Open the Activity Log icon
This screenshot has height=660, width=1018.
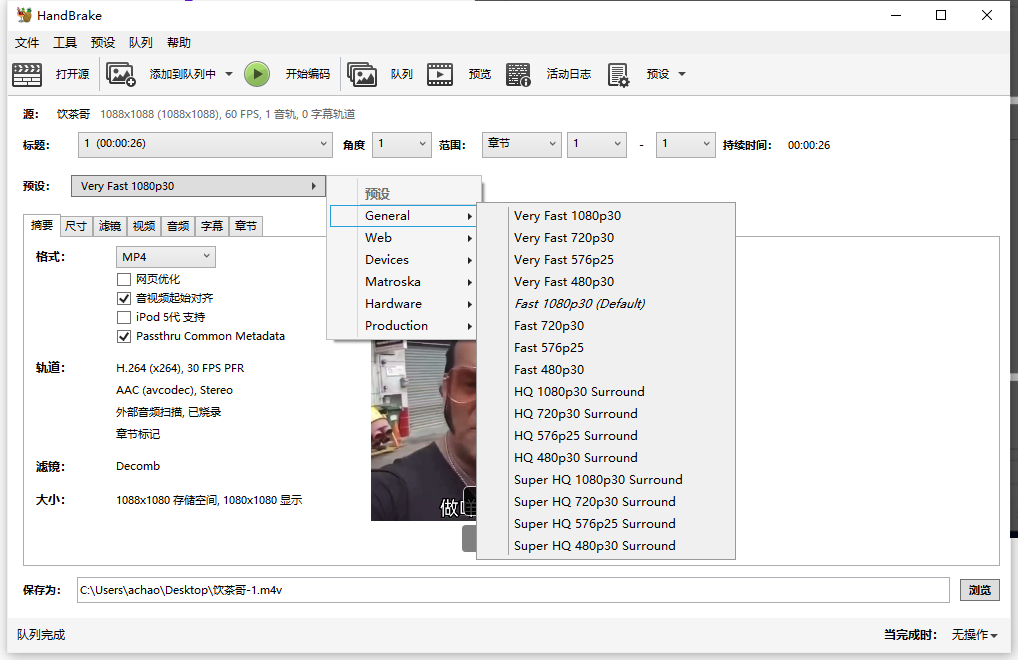tap(518, 74)
